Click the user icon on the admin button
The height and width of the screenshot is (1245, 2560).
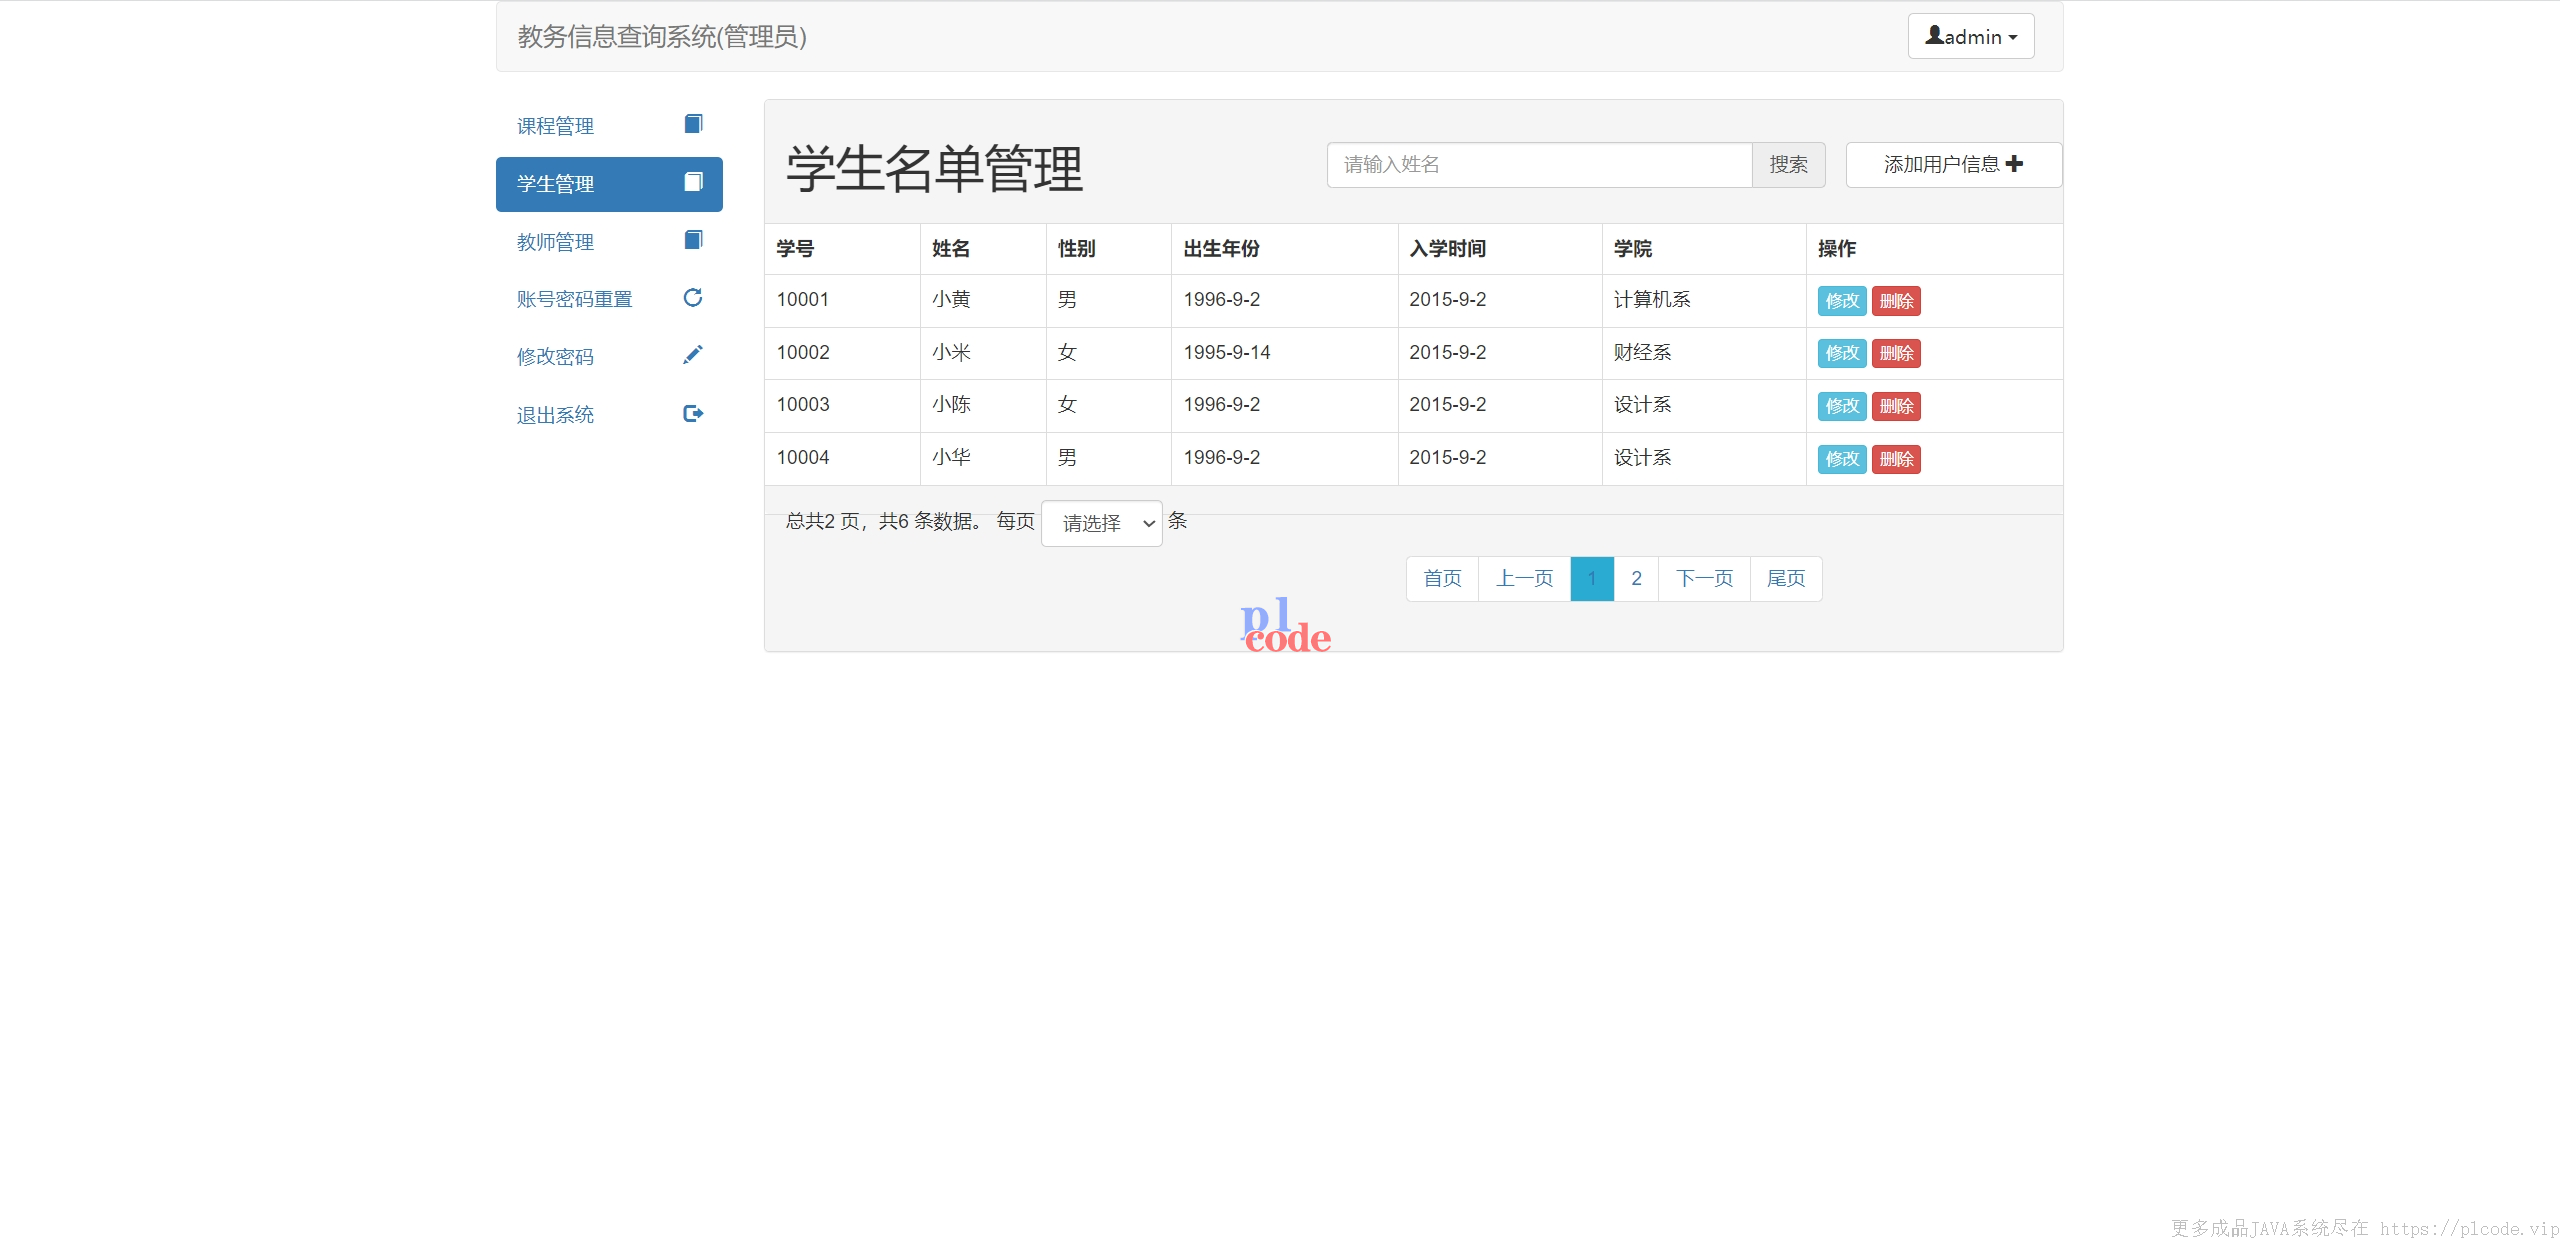pos(1935,36)
